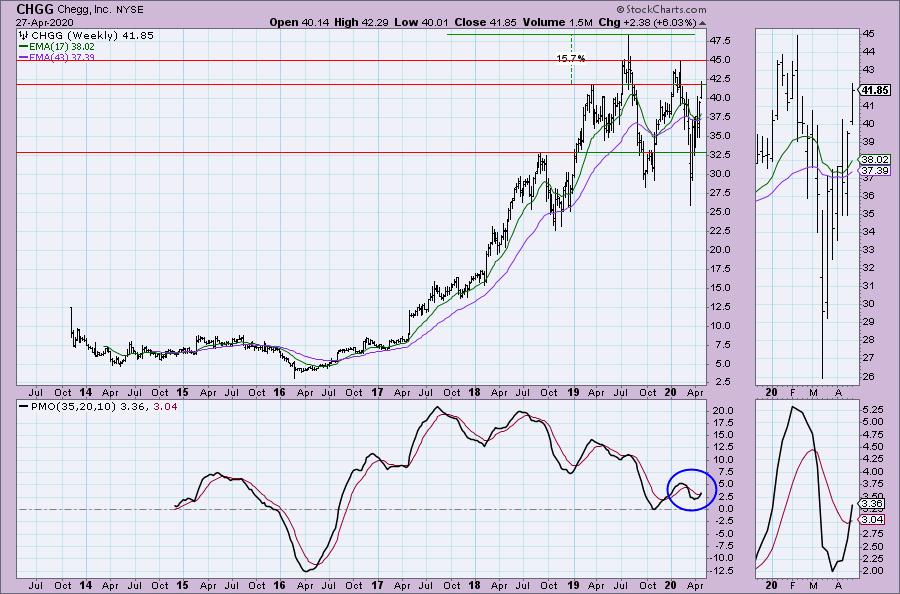This screenshot has height=594, width=900.
Task: Click the boxed 41.85 price tag on zoom panel
Action: click(875, 90)
